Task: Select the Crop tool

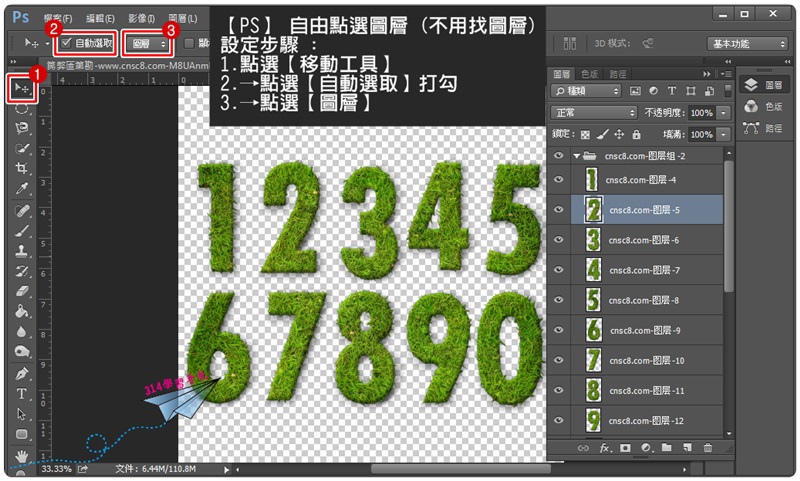Action: (21, 168)
